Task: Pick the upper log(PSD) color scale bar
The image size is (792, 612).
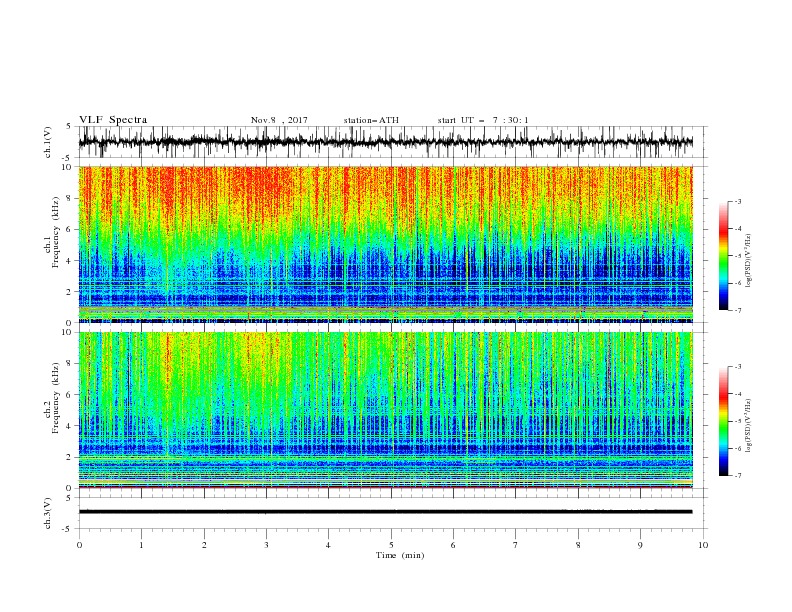Action: [x=724, y=256]
